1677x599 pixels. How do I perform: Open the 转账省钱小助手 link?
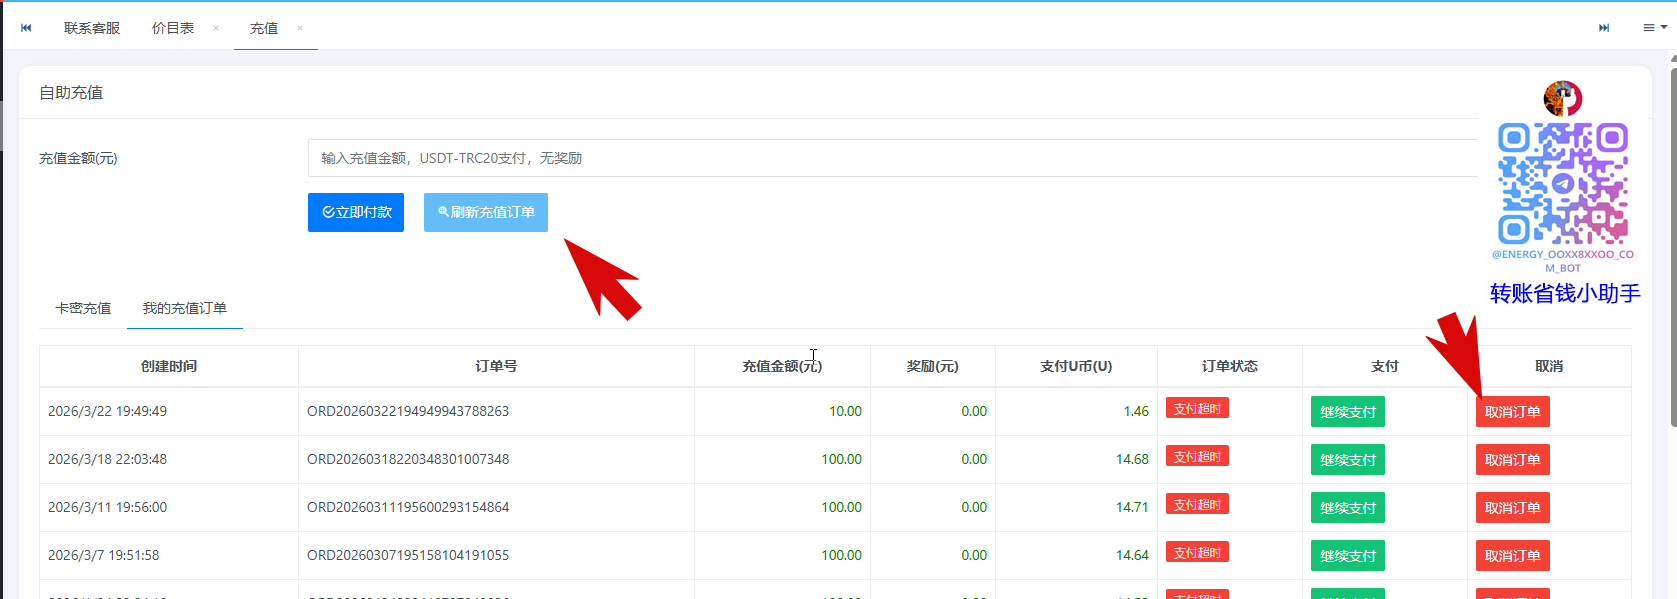tap(1565, 293)
